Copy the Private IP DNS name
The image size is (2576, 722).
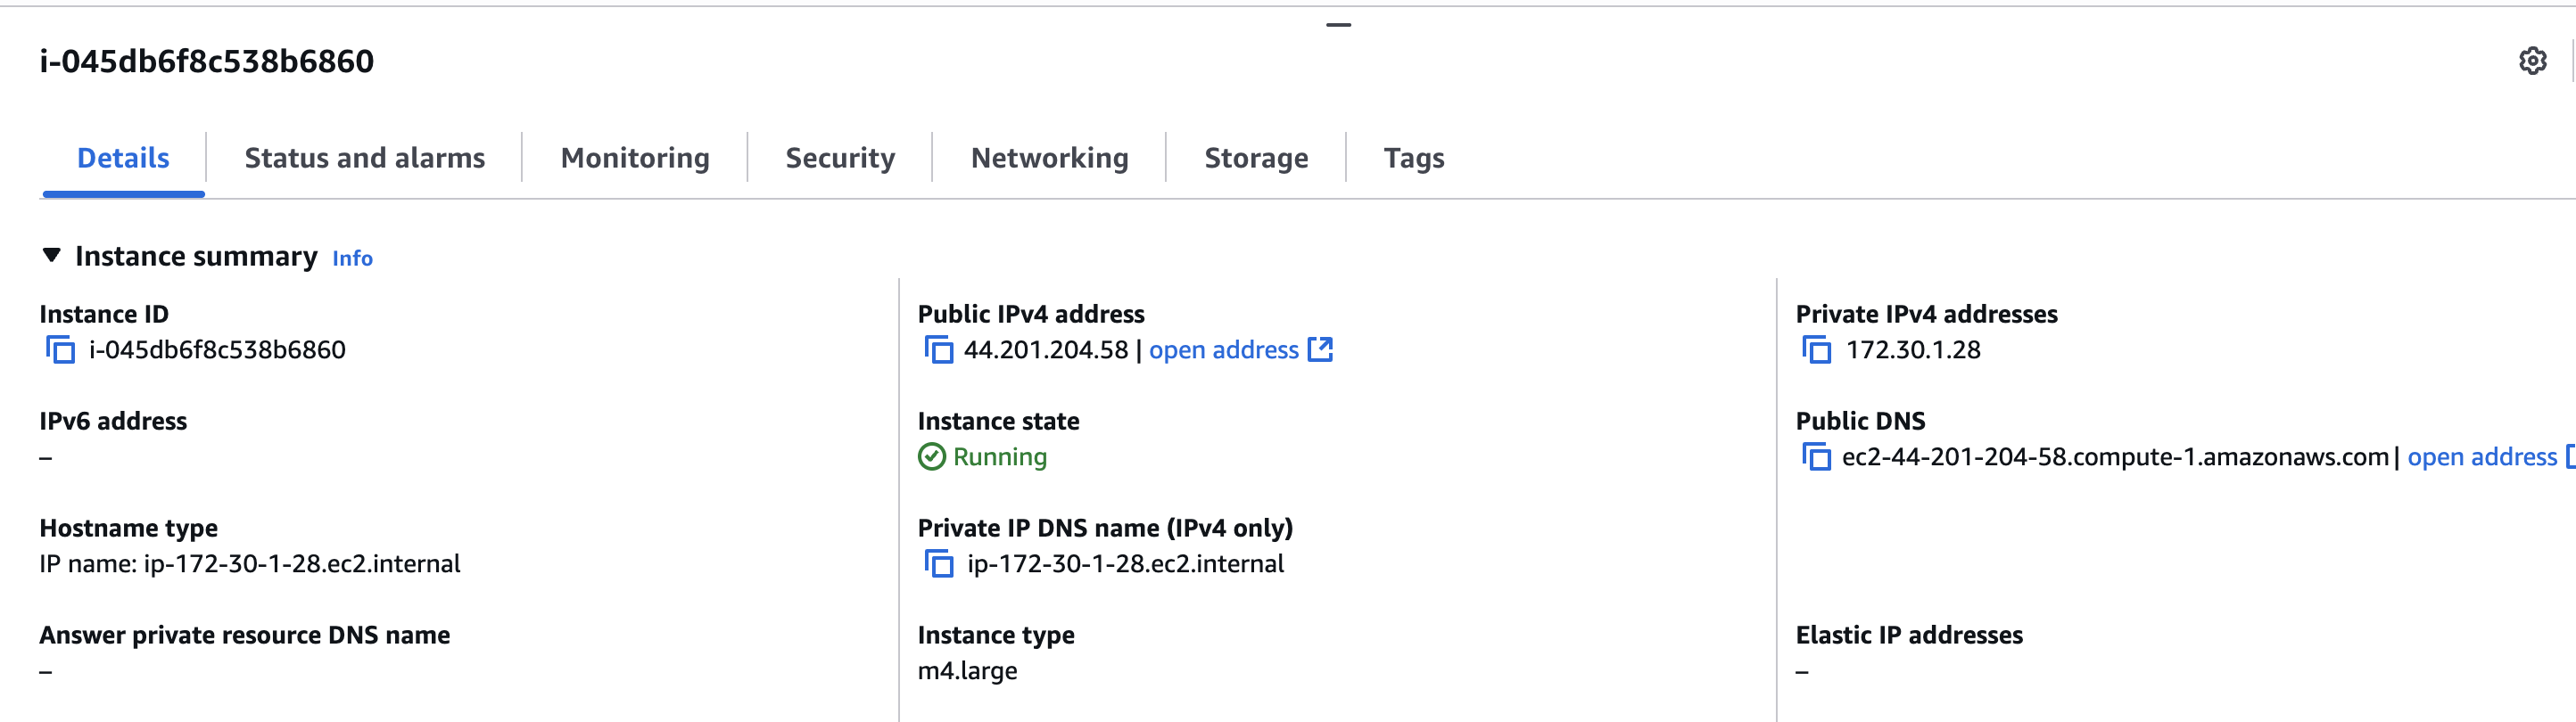coord(938,564)
